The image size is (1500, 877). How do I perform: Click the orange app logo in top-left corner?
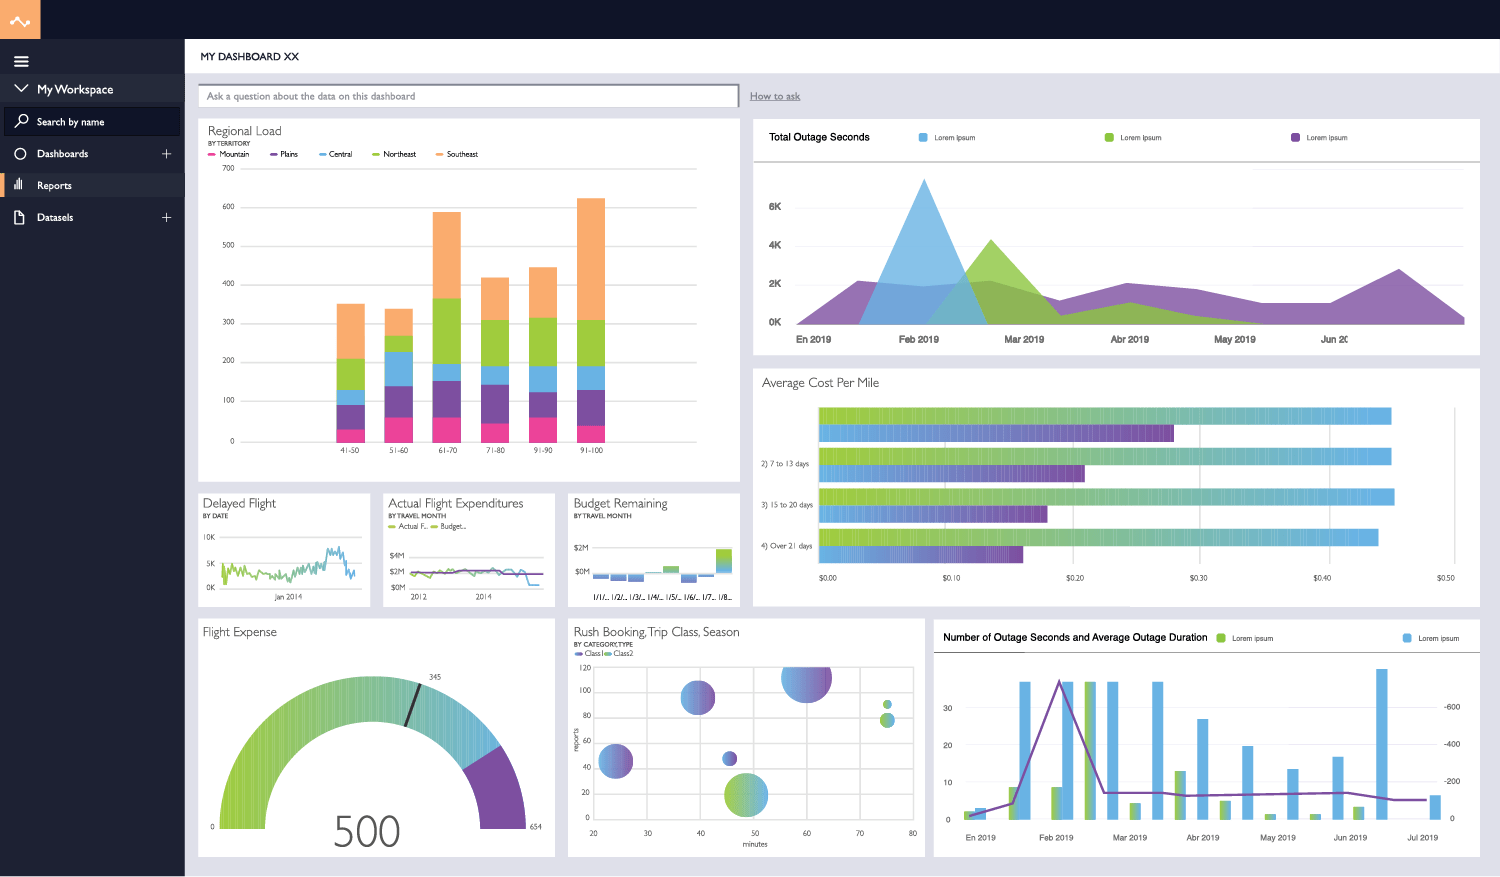[19, 19]
